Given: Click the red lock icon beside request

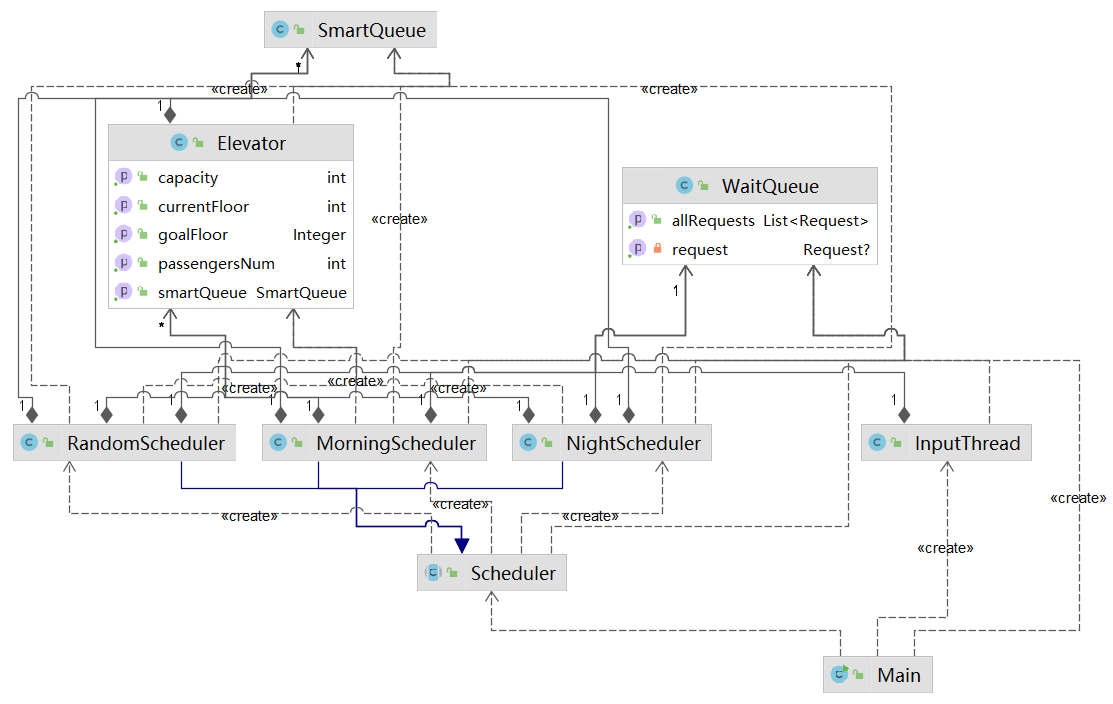Looking at the screenshot, I should [657, 248].
